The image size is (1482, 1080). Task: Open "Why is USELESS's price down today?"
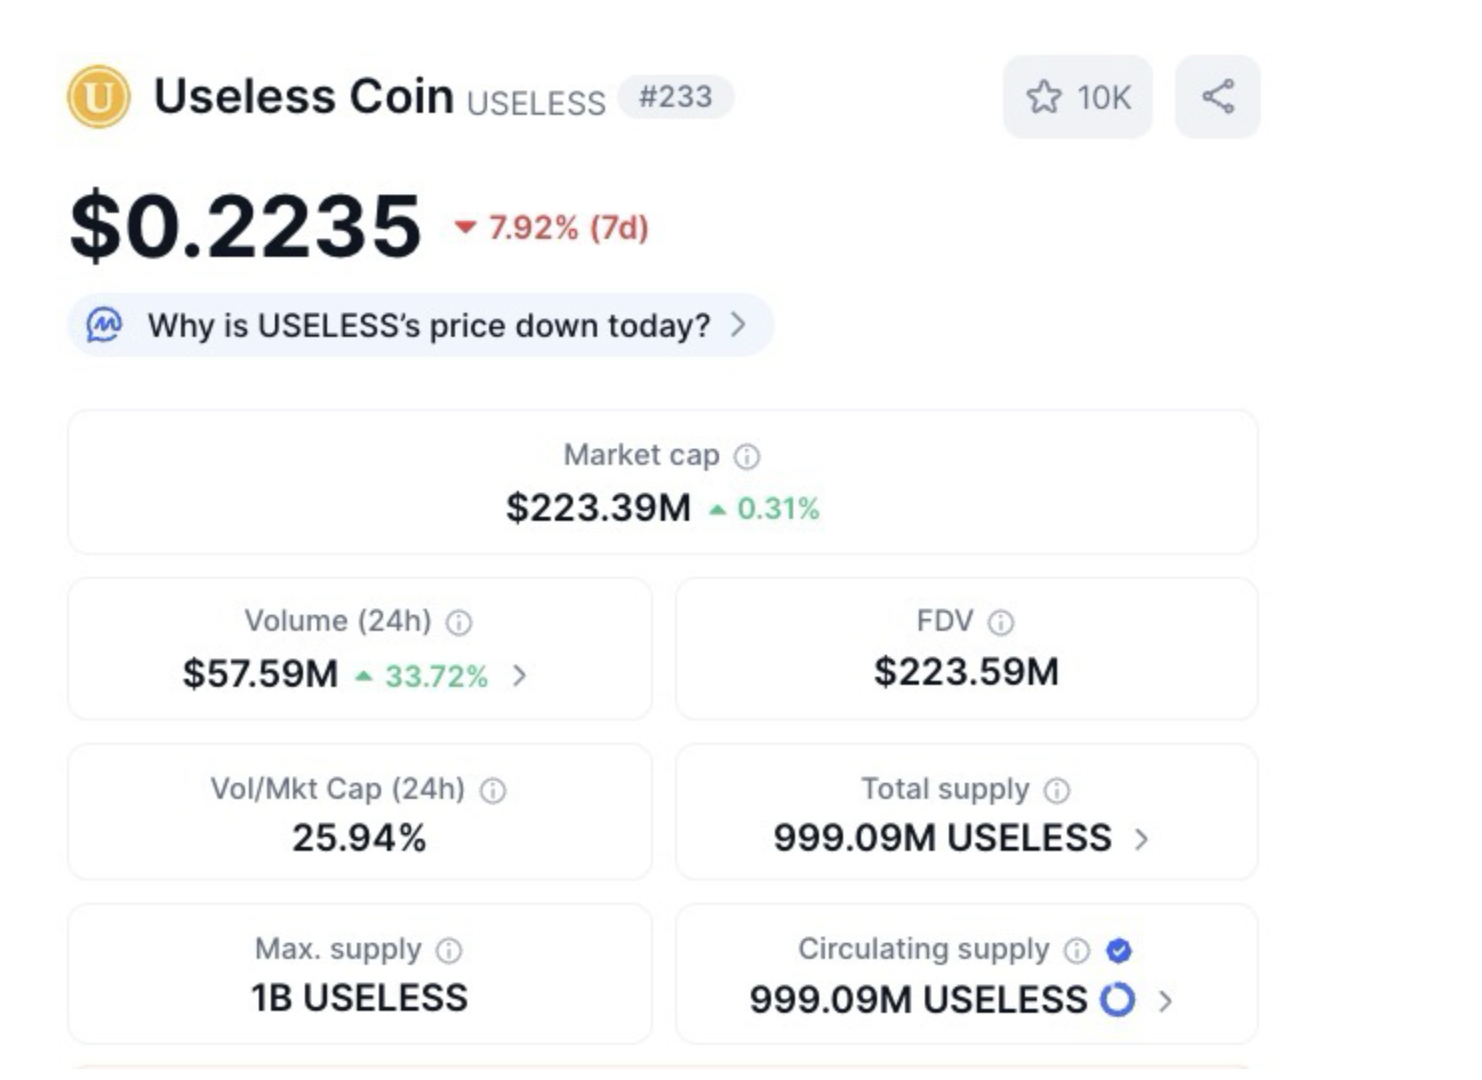click(429, 325)
